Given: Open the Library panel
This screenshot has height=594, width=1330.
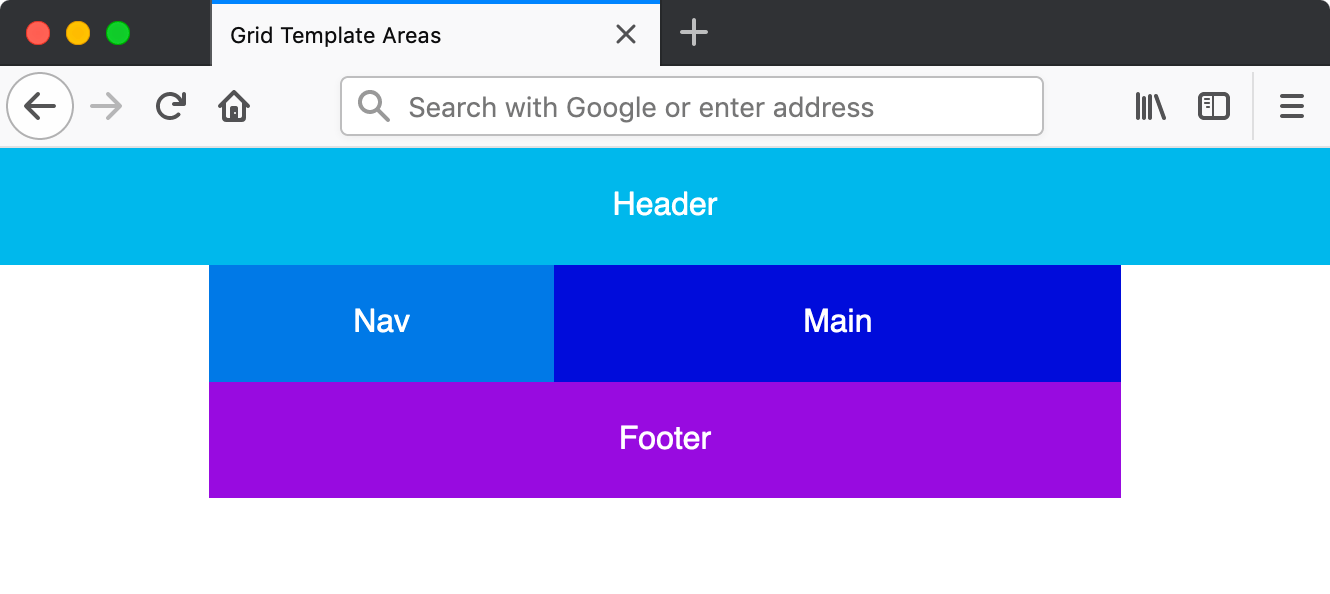Looking at the screenshot, I should pyautogui.click(x=1150, y=106).
